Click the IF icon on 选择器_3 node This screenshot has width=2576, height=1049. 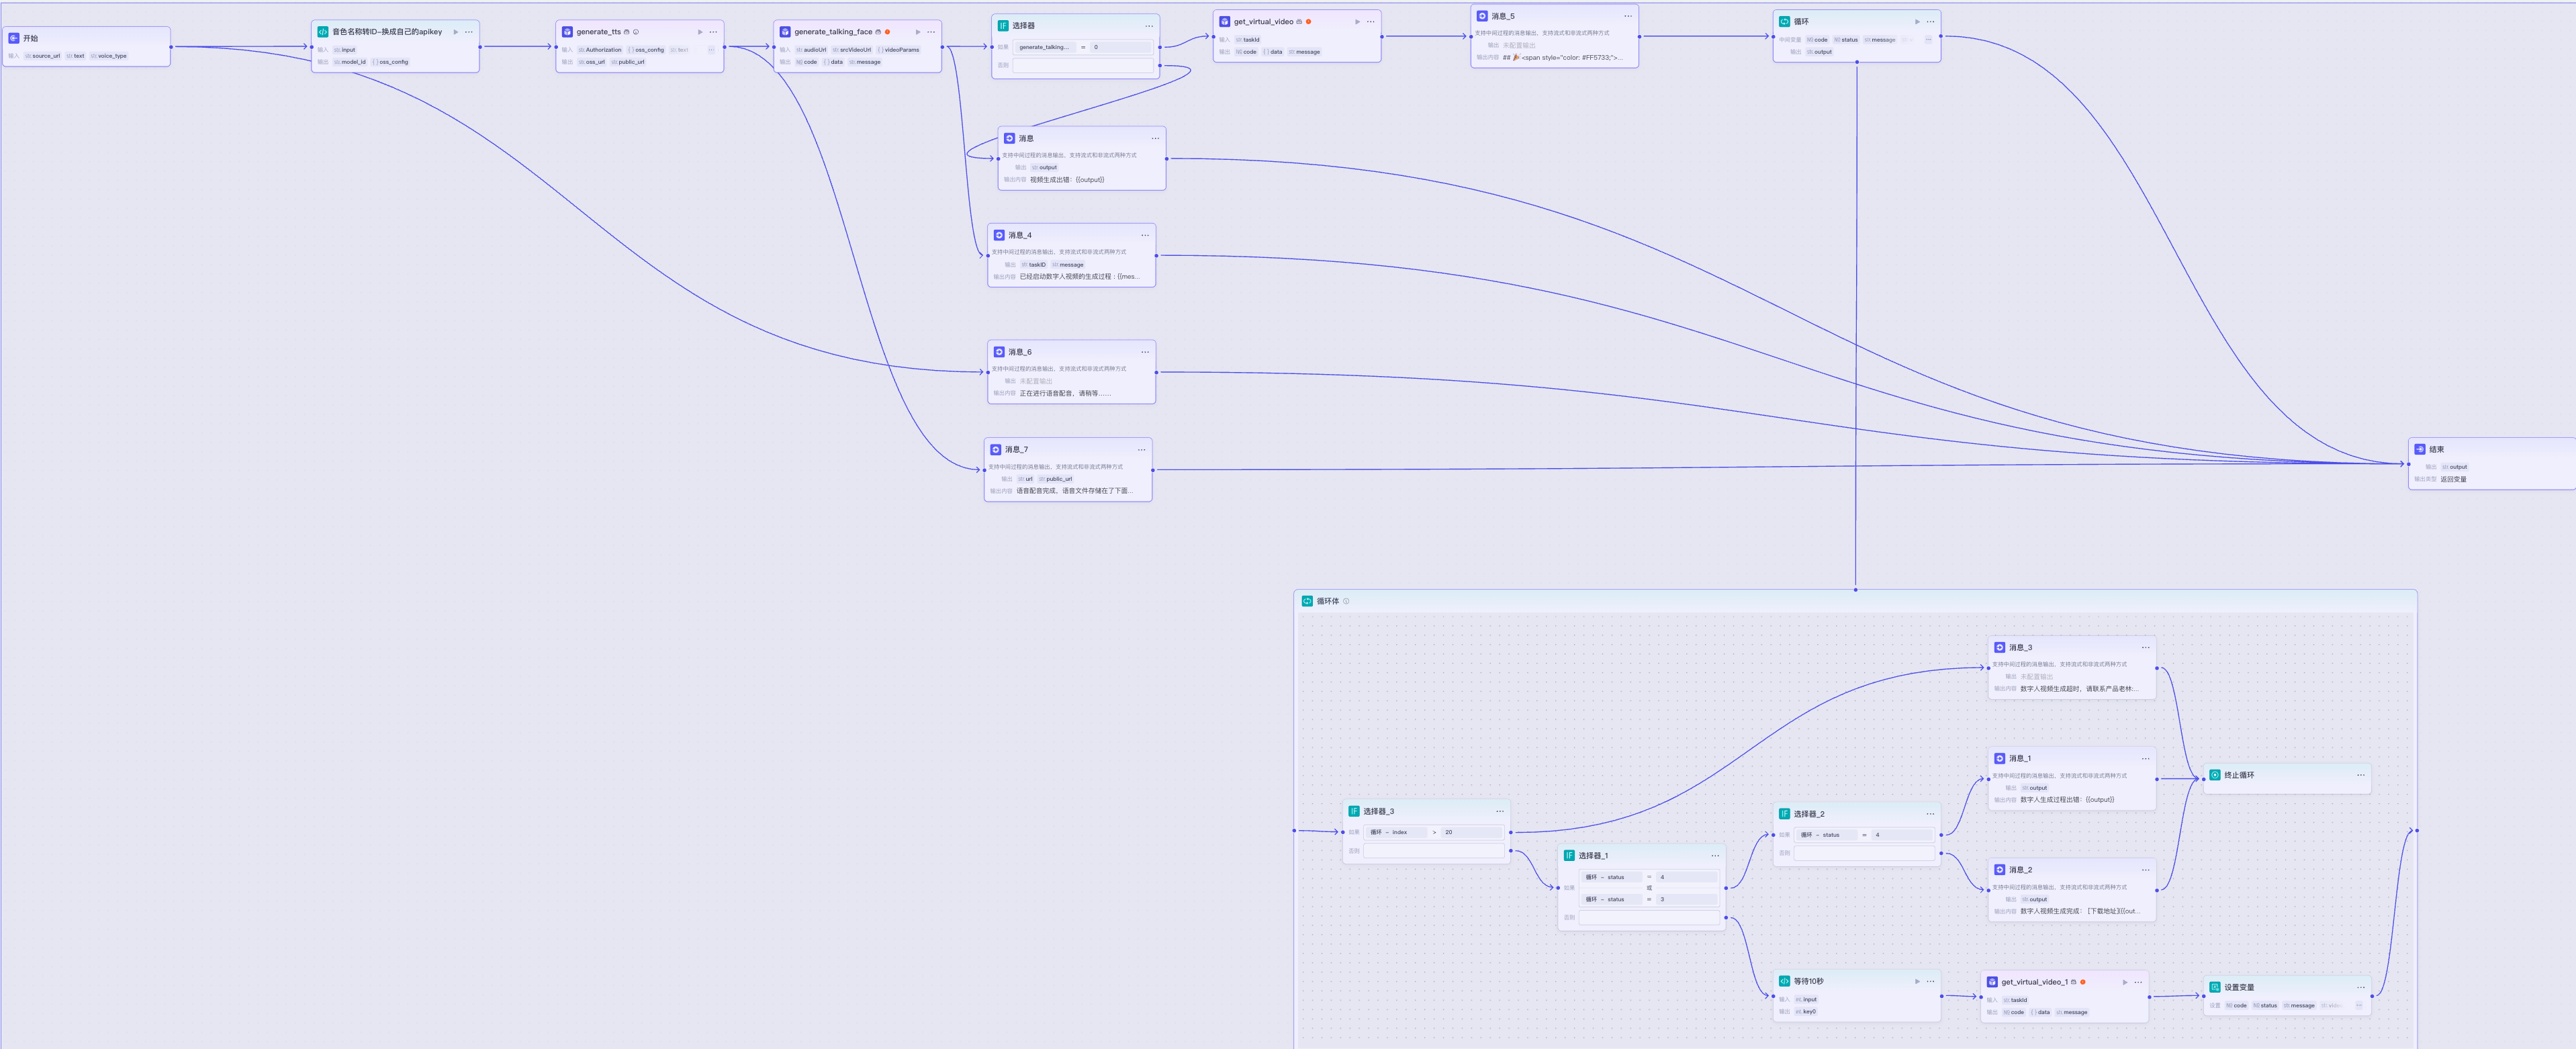1354,811
